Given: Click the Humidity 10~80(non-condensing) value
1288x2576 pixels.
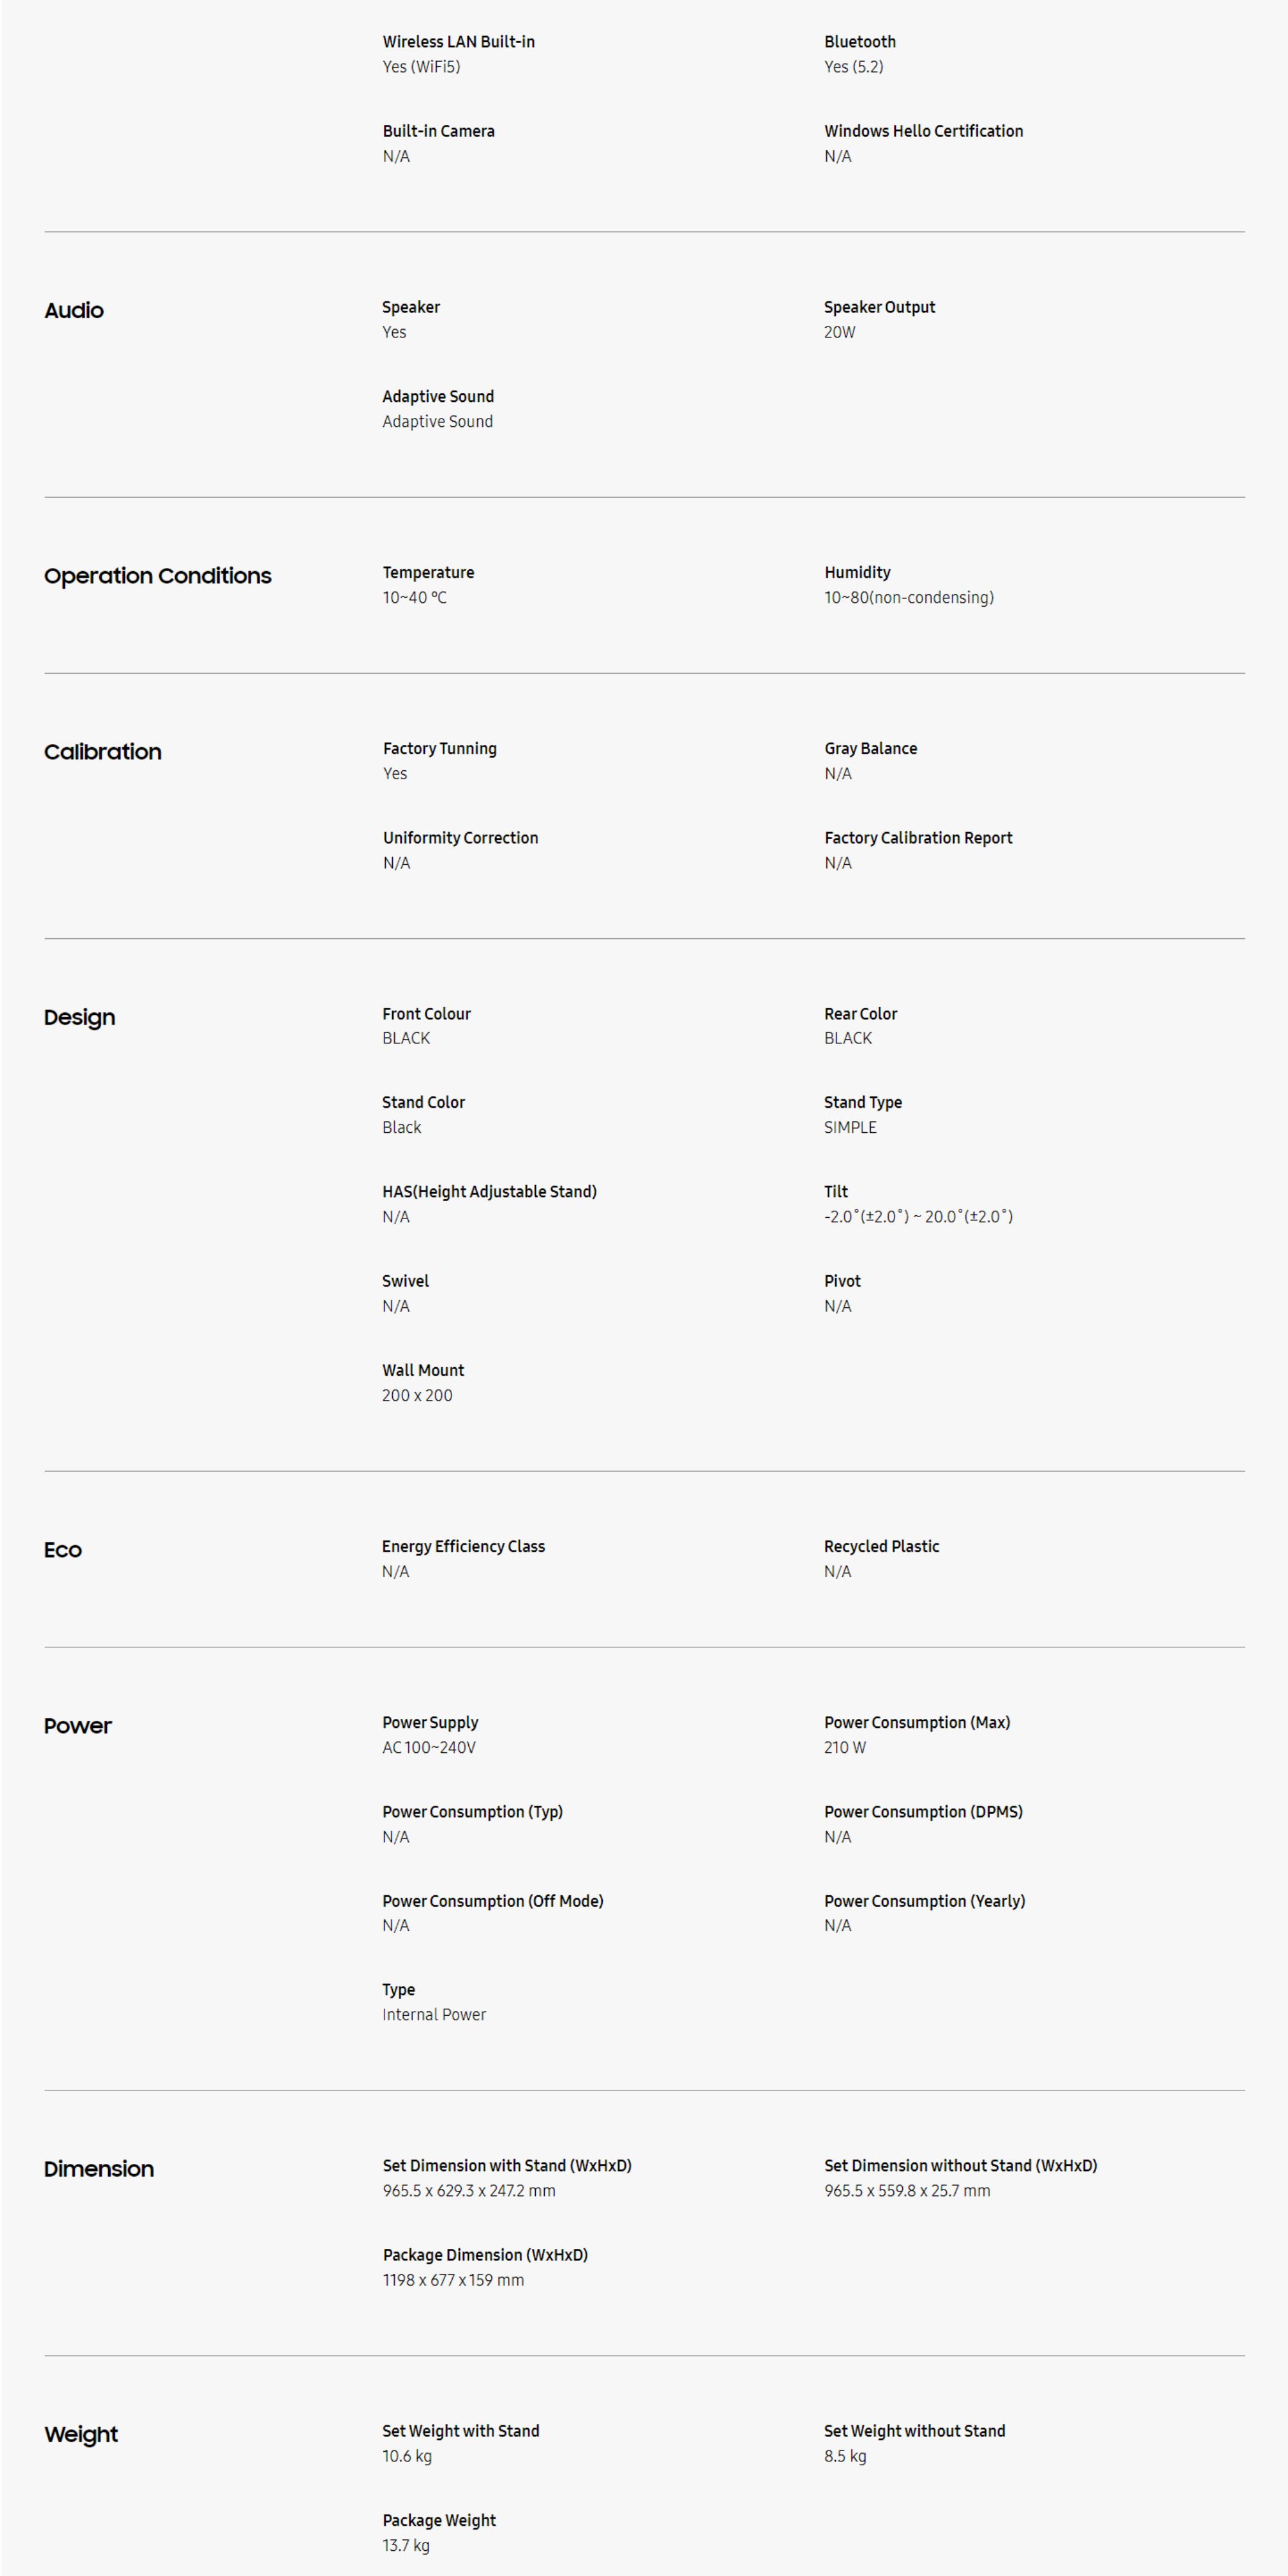Looking at the screenshot, I should point(908,597).
